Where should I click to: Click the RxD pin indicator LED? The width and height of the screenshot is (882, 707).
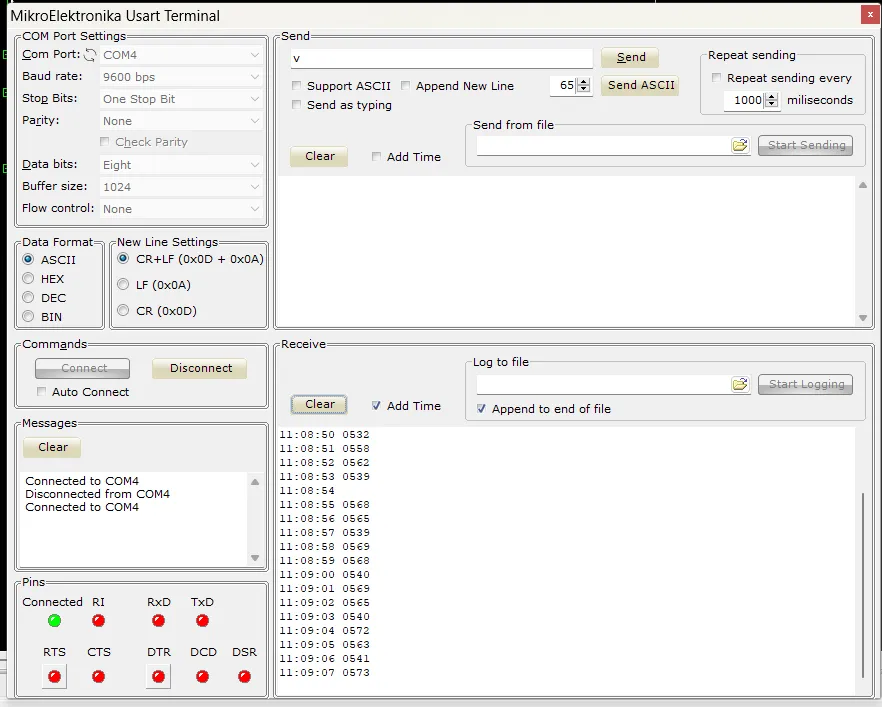coord(159,620)
